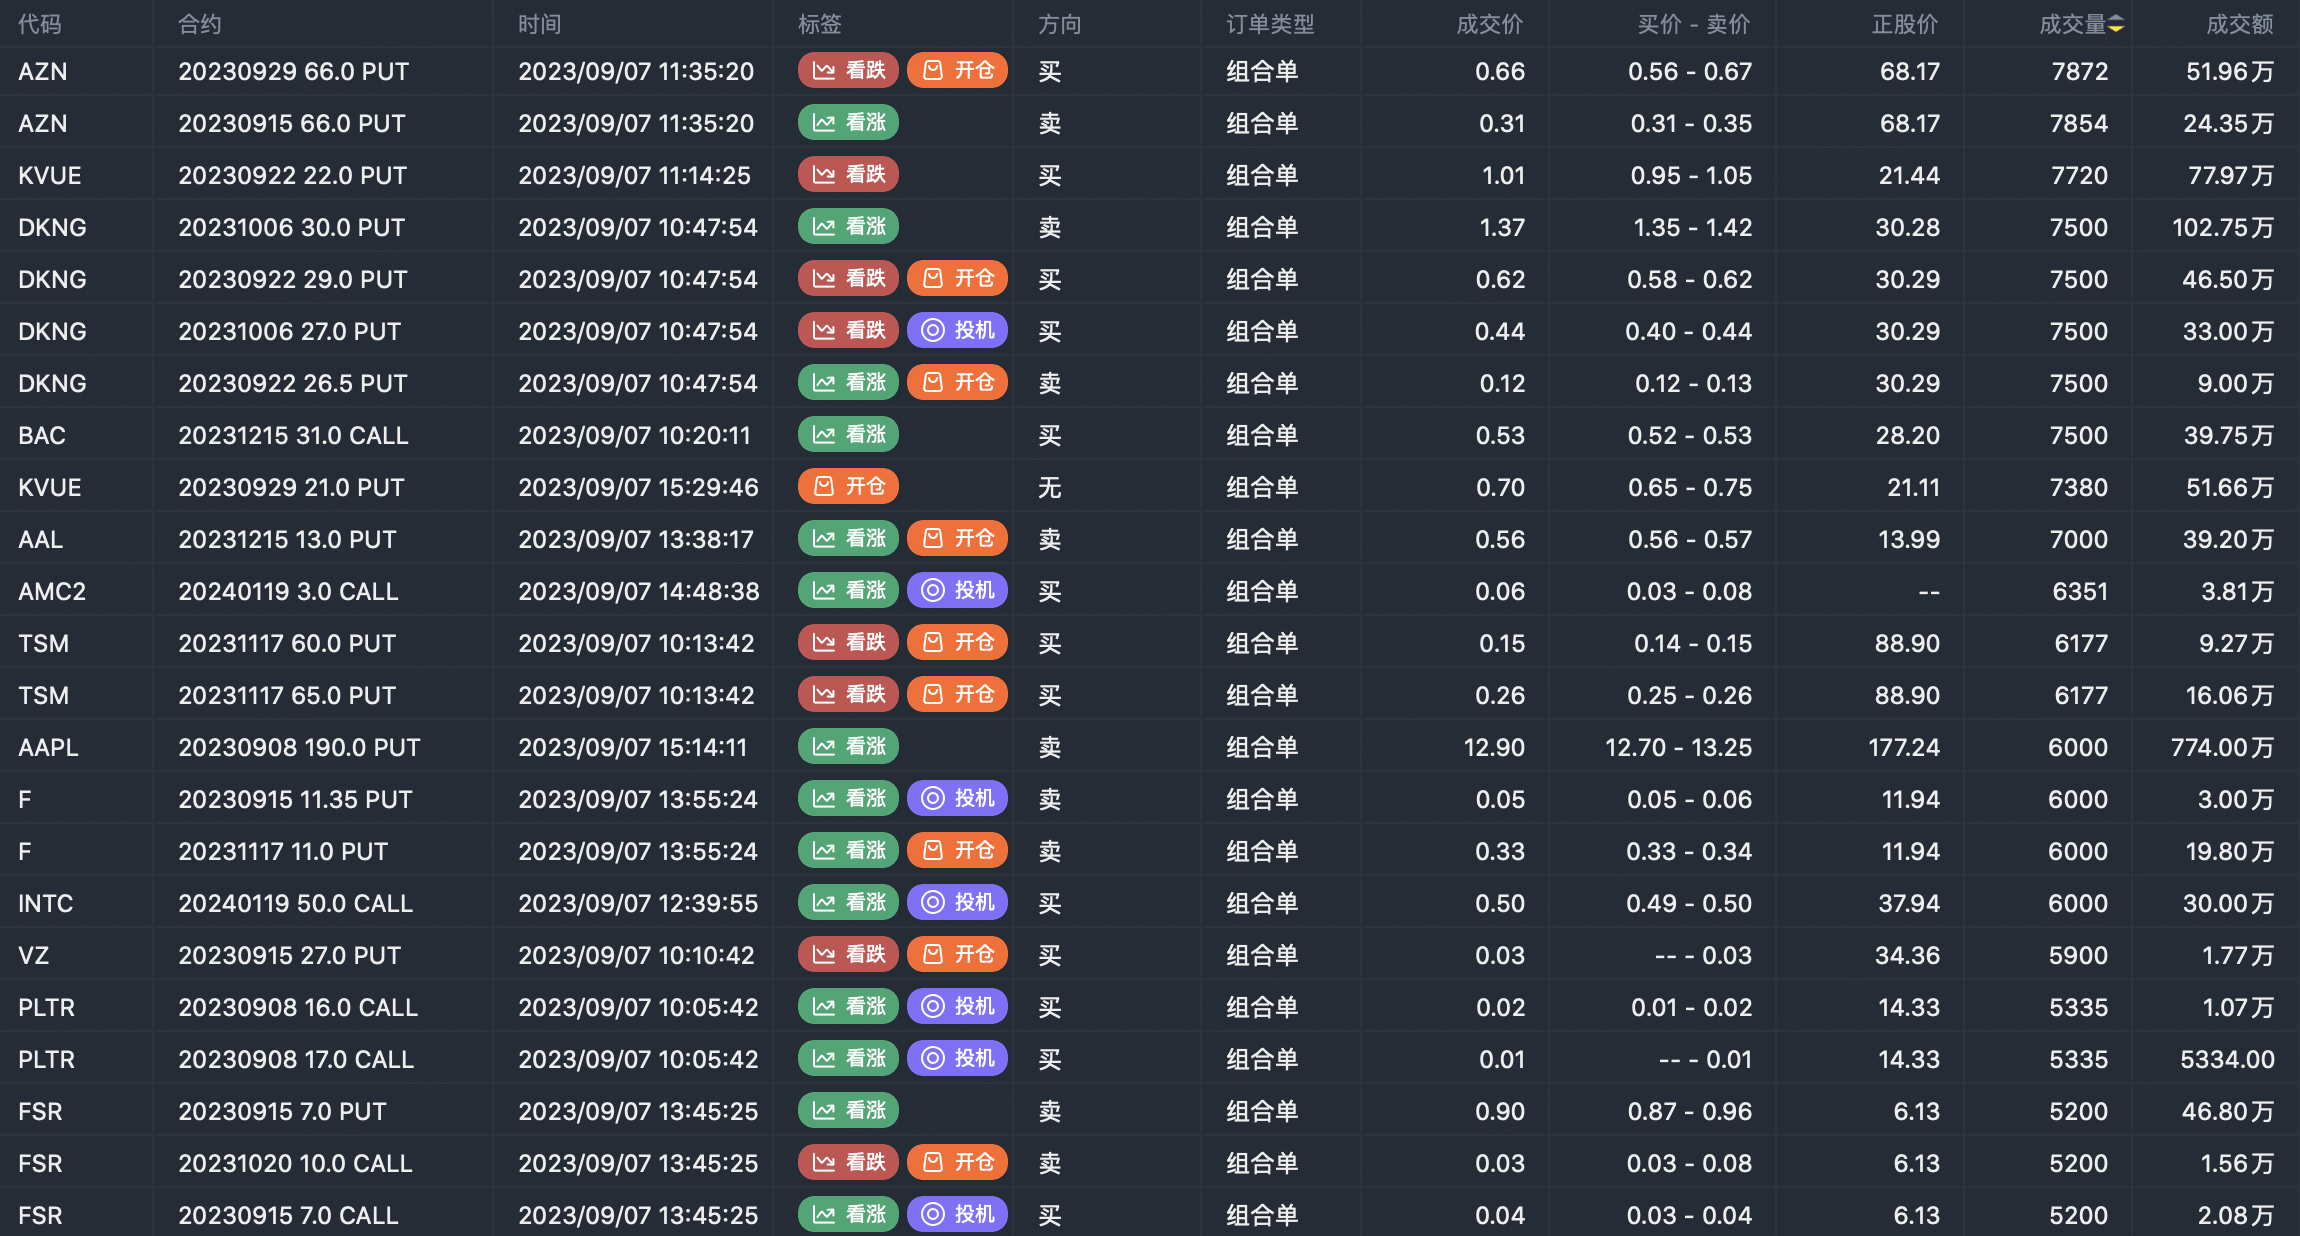
Task: Click 投机 tag on INTC 50.0 CALL row
Action: coord(957,903)
